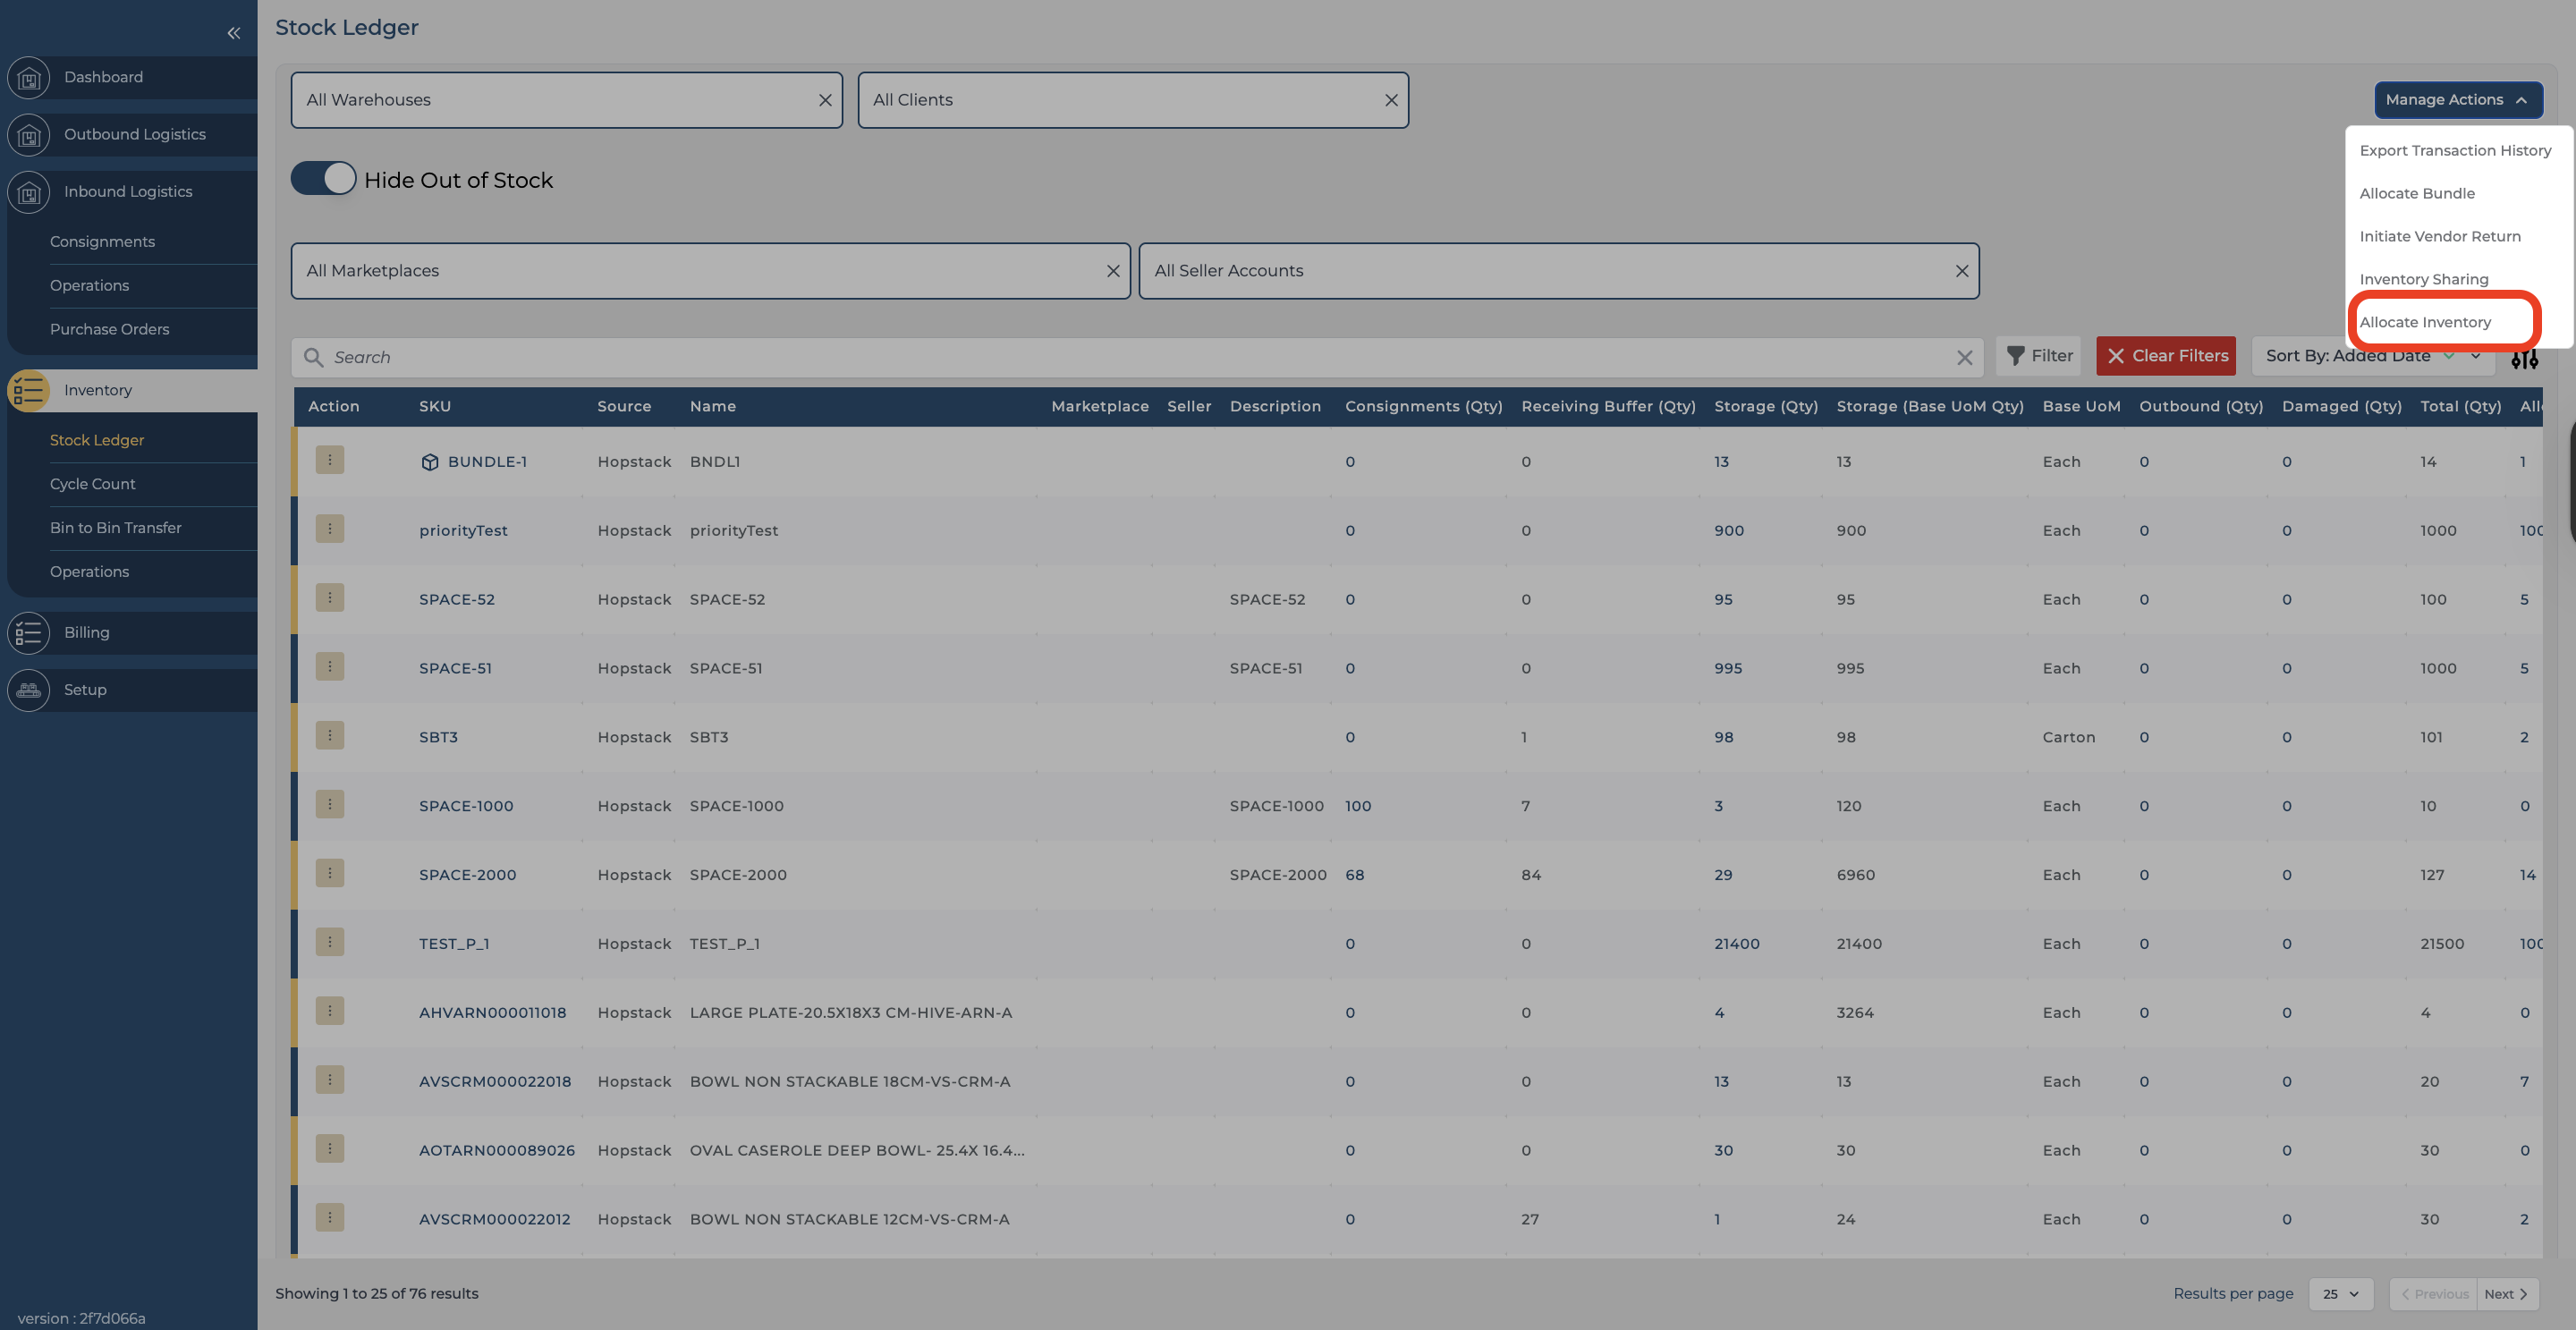Screen dimensions: 2576x1330
Task: Collapse the Manage Actions menu
Action: click(x=2458, y=99)
